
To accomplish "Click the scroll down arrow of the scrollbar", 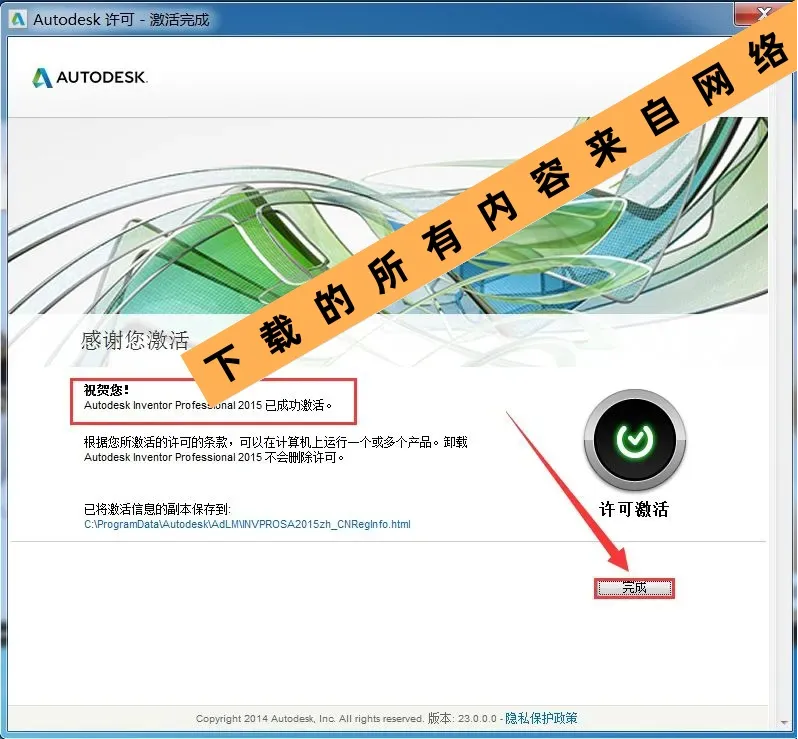I will (x=784, y=722).
